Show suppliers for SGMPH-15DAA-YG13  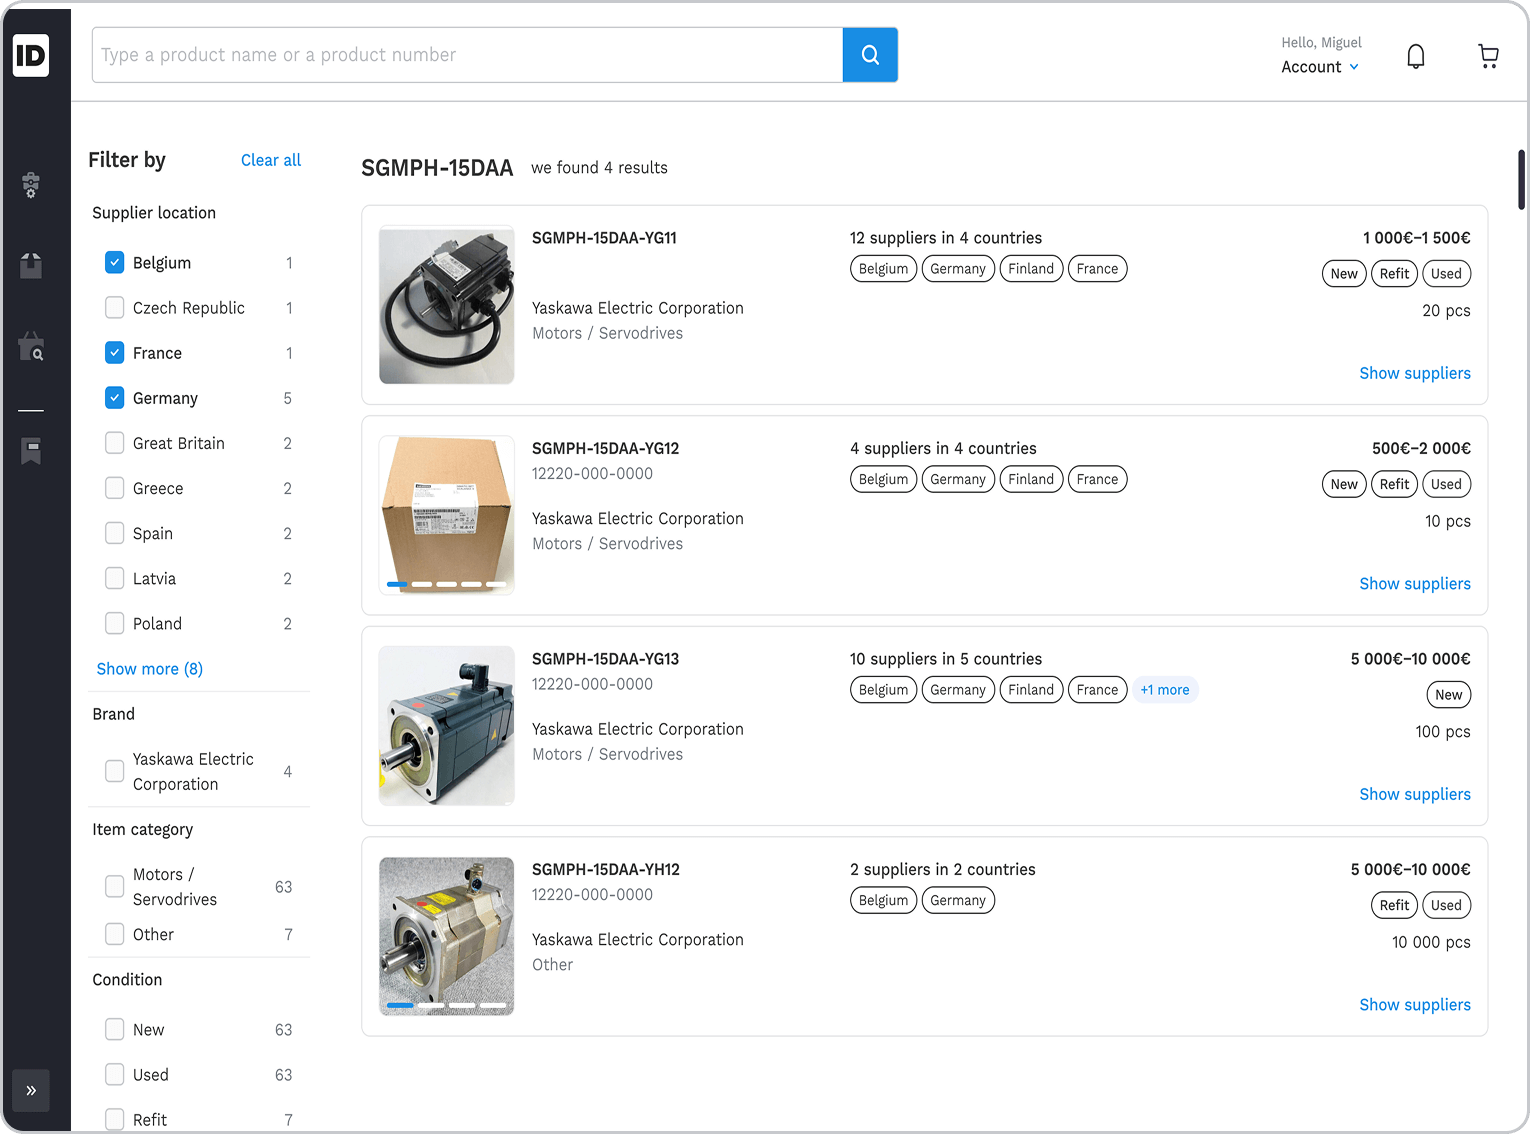click(x=1414, y=794)
